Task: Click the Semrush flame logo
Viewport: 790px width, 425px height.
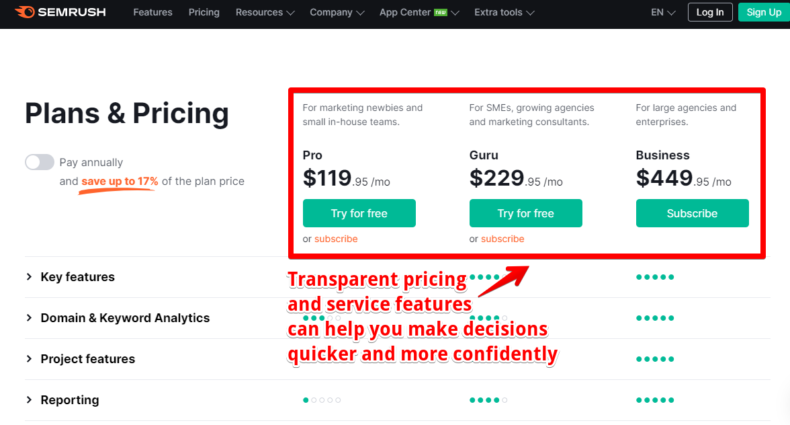Action: [25, 12]
